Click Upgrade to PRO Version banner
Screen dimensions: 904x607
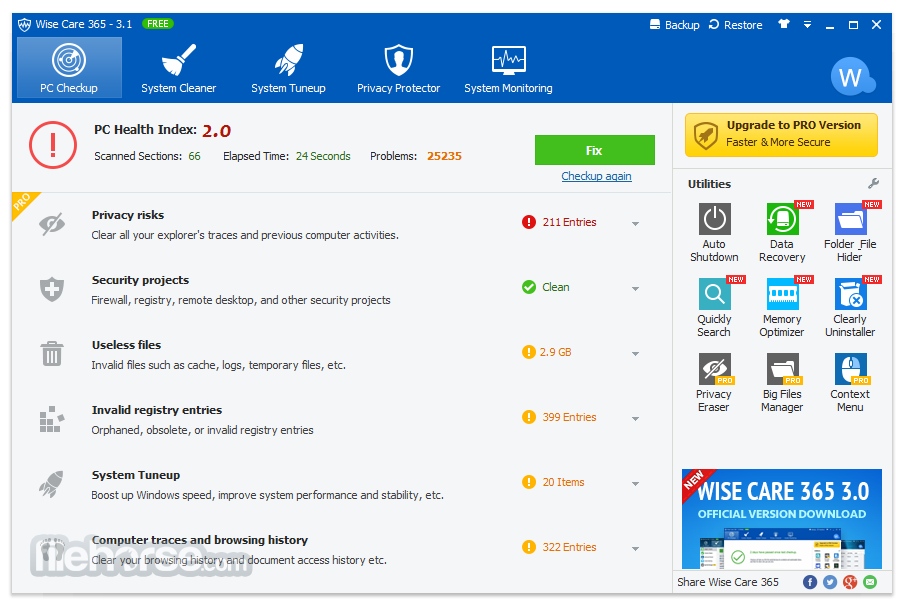pyautogui.click(x=781, y=135)
